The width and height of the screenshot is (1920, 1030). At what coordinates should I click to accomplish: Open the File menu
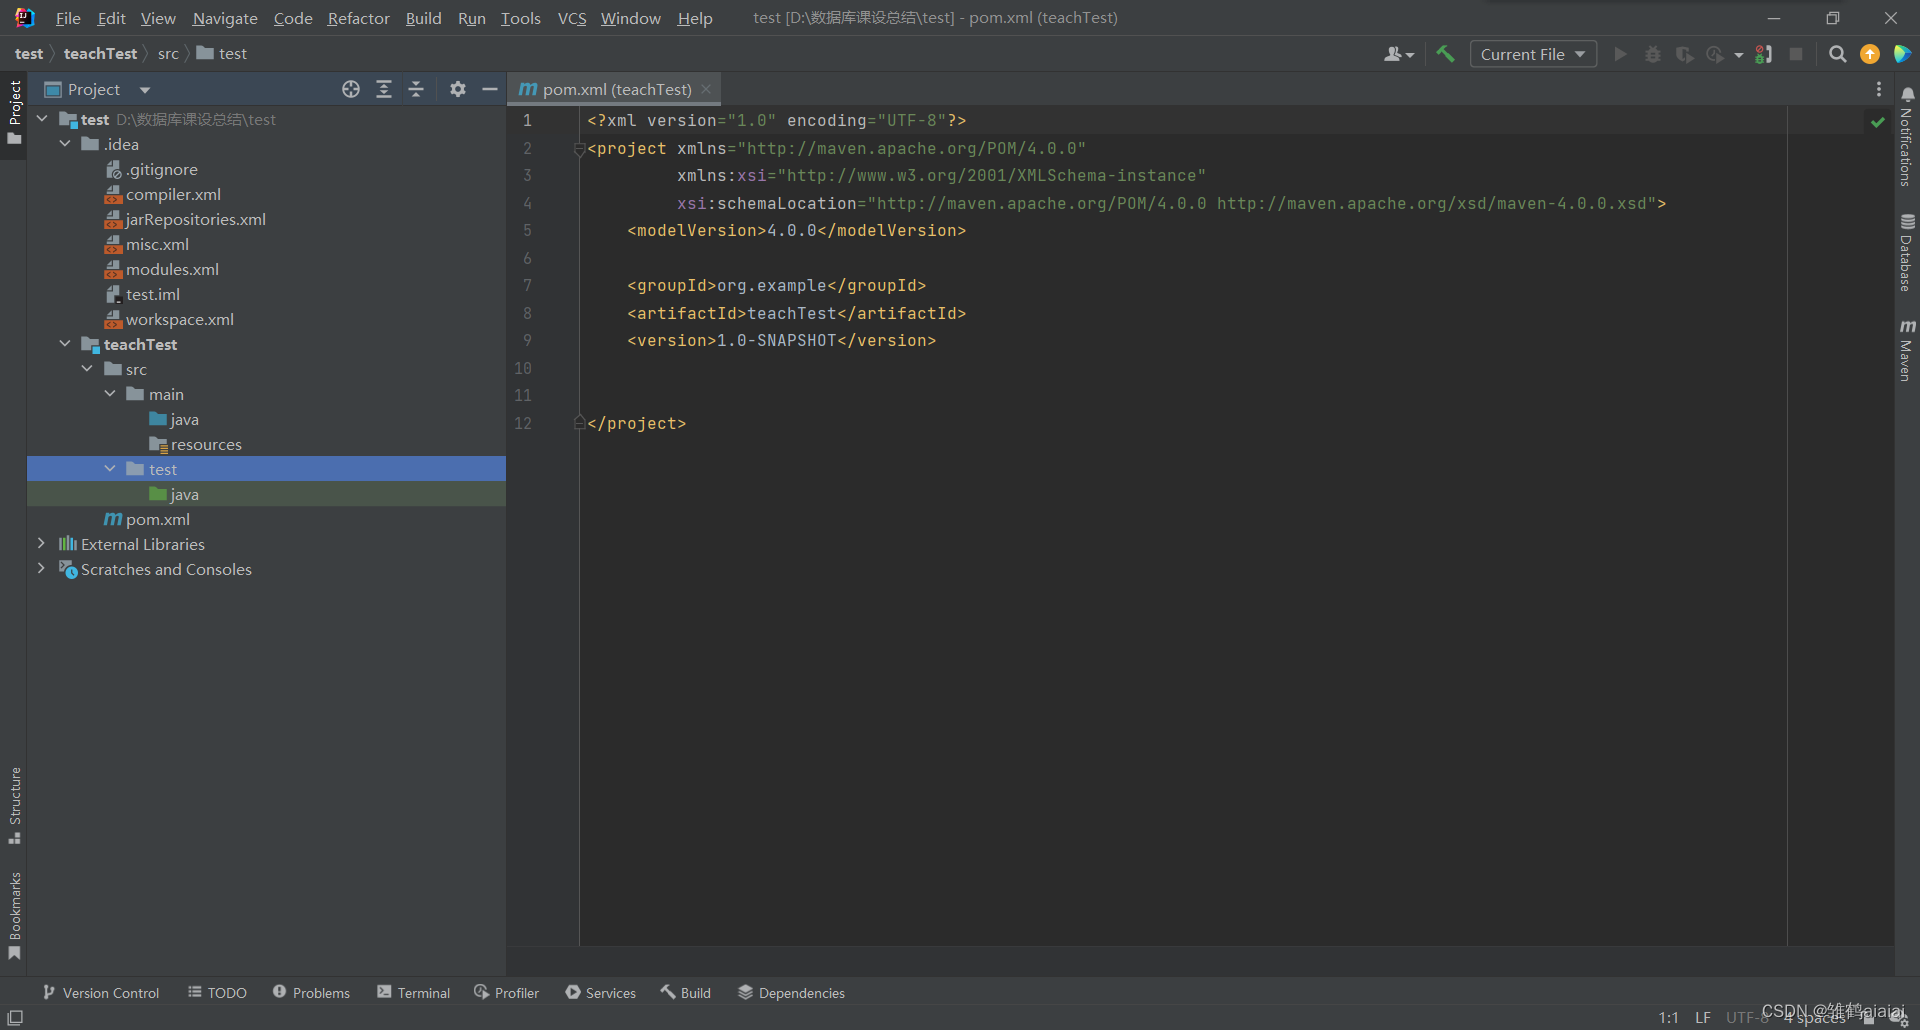click(x=68, y=18)
